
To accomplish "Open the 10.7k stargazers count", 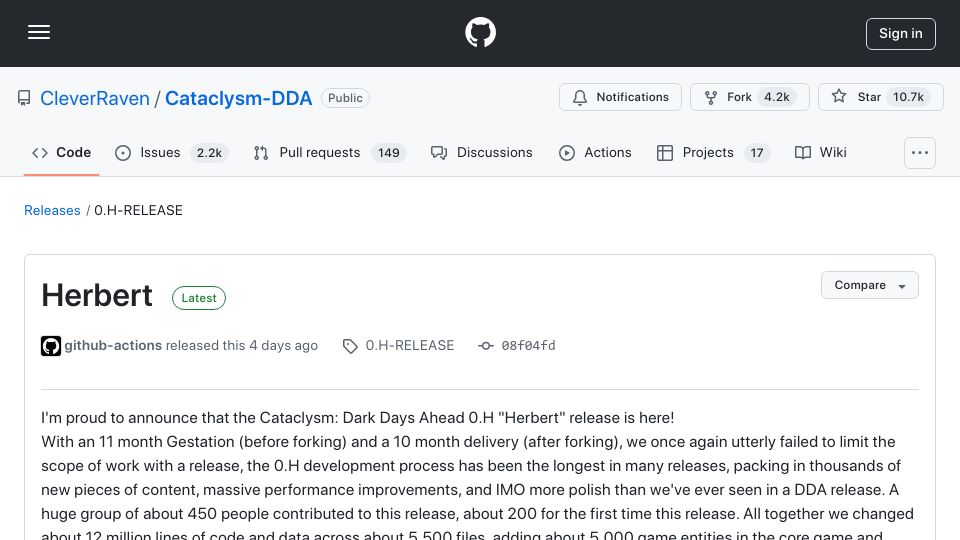I will click(x=908, y=97).
